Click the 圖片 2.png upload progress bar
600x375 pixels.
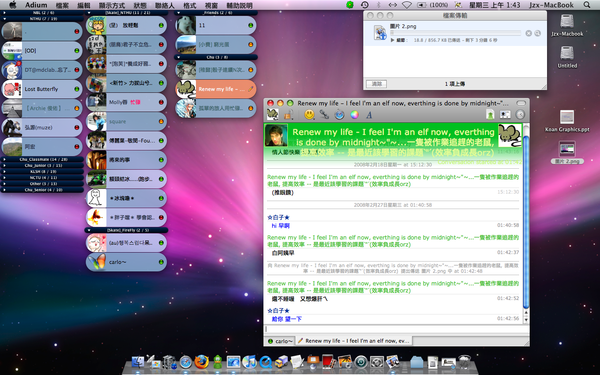point(455,33)
